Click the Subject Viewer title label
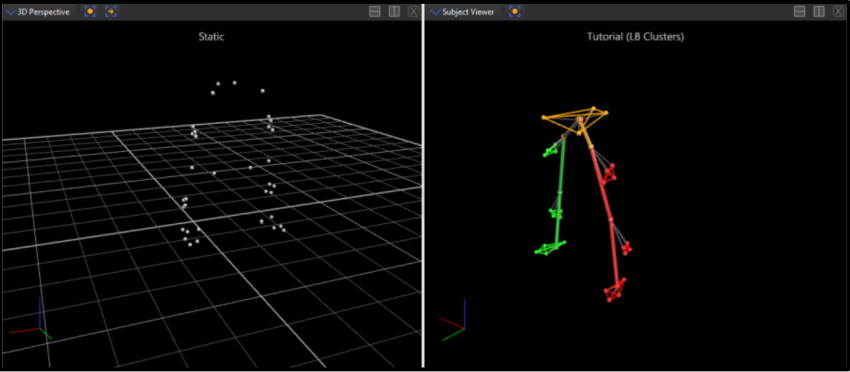This screenshot has width=850, height=372. click(x=468, y=12)
